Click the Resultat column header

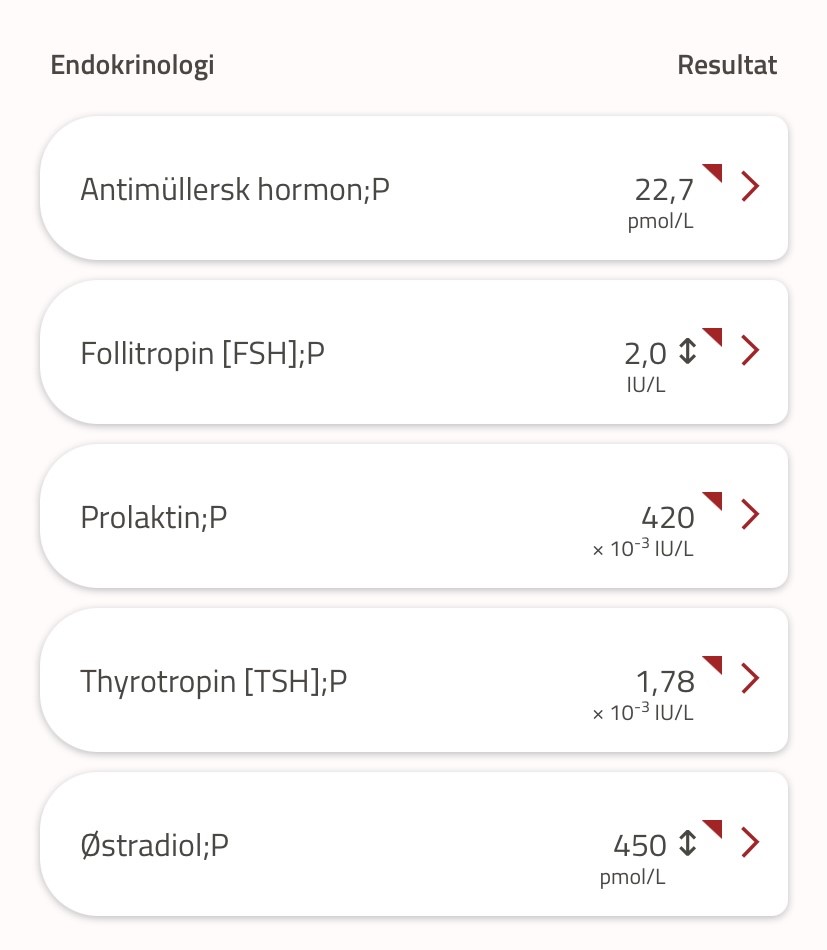pos(727,66)
